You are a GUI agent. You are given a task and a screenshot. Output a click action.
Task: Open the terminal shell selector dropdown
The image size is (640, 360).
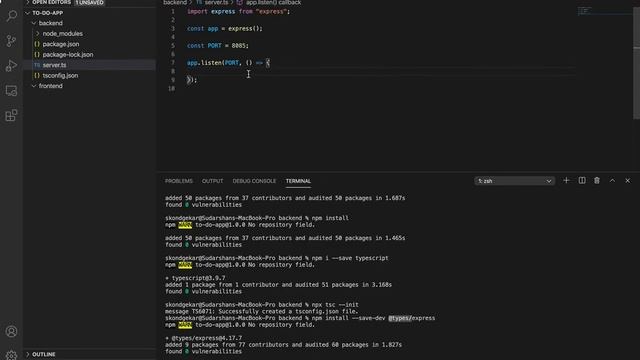514,181
